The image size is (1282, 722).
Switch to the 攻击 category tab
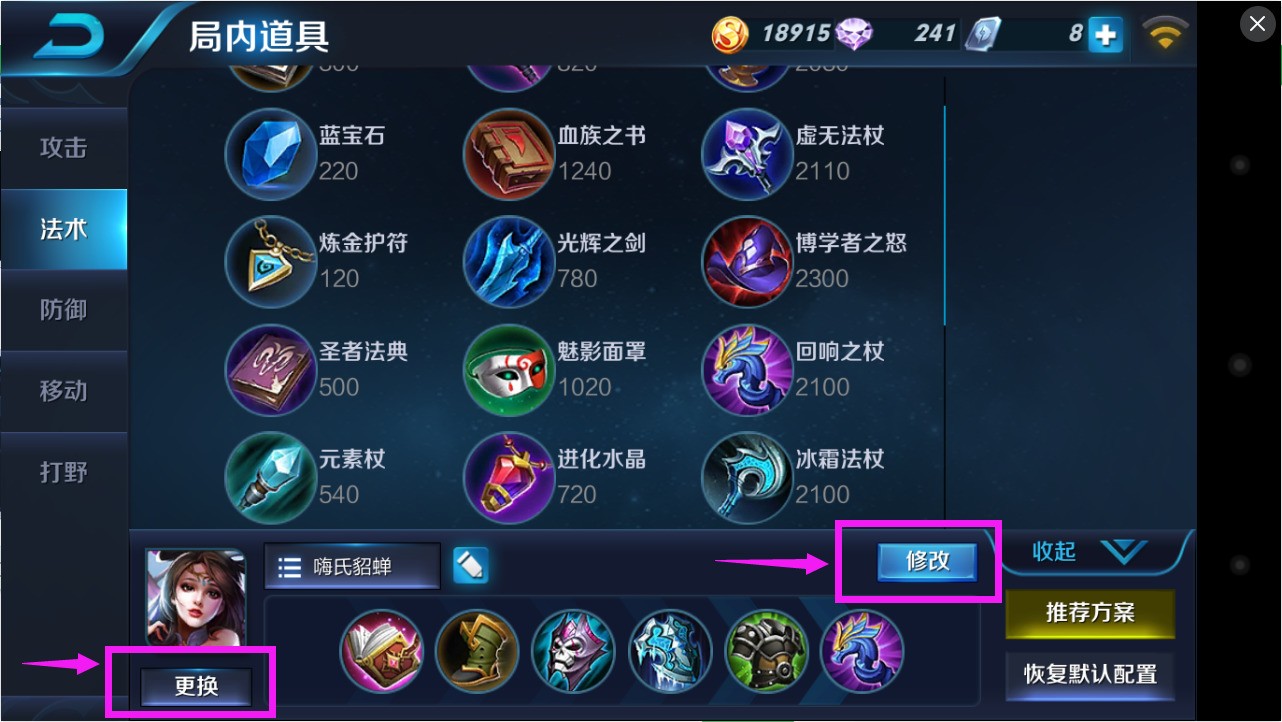tap(64, 148)
